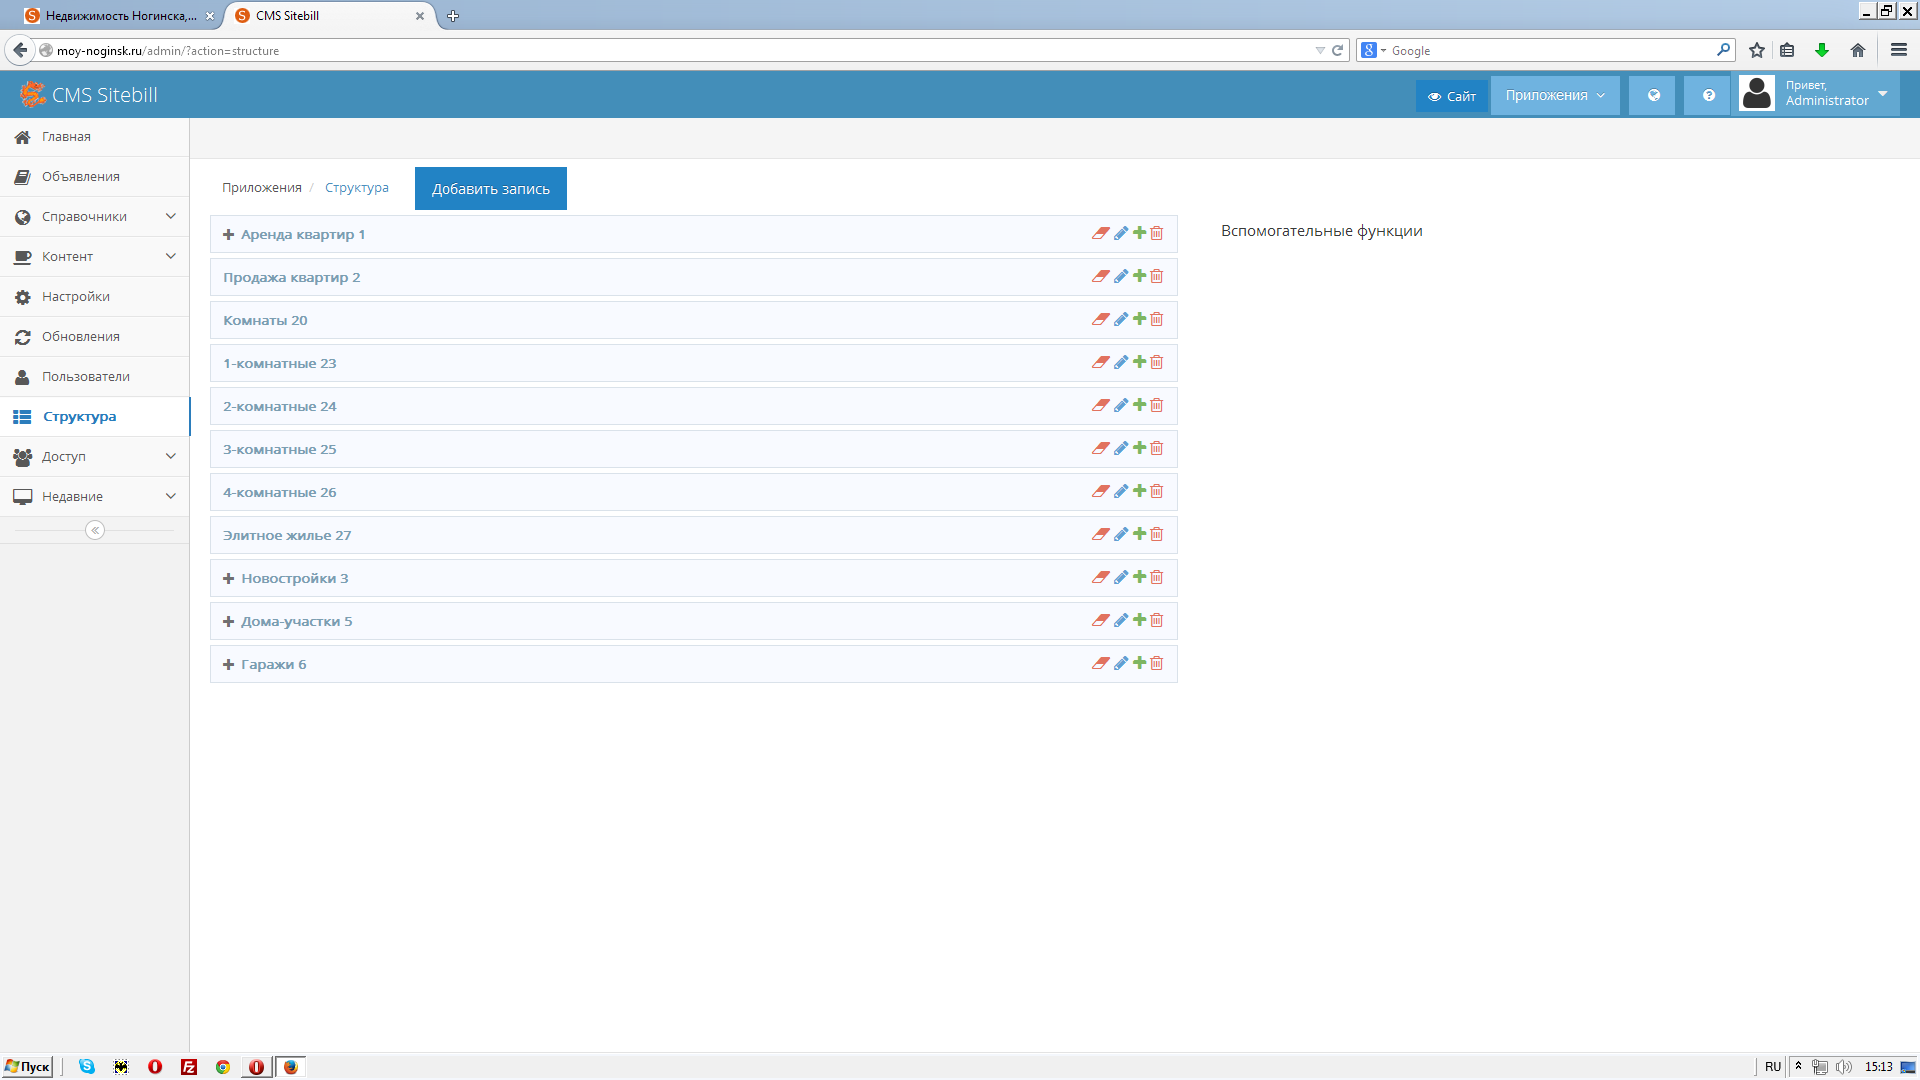Open Windows Пуск start button
The image size is (1920, 1080).
[28, 1067]
